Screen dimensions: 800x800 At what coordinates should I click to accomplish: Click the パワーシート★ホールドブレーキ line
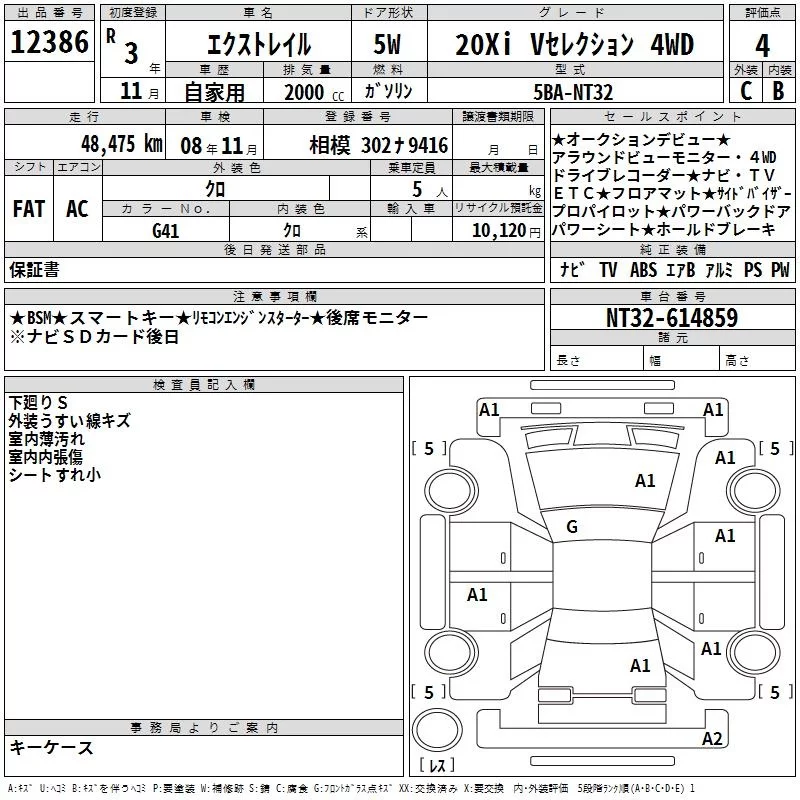[x=664, y=230]
